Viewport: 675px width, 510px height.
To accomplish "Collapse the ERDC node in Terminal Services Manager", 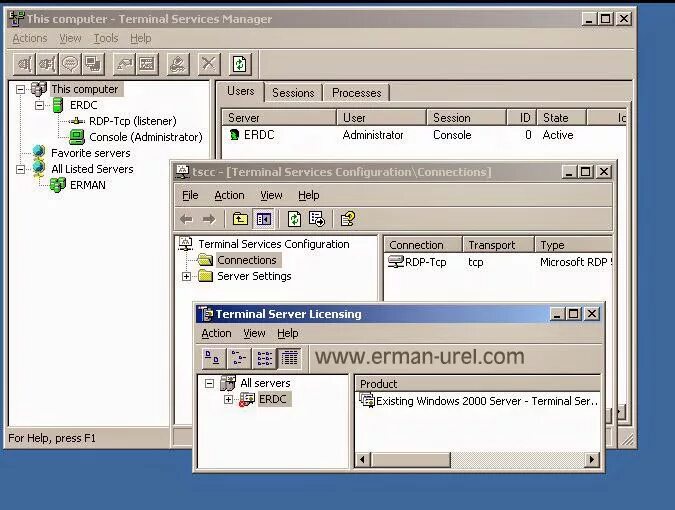I will [39, 105].
